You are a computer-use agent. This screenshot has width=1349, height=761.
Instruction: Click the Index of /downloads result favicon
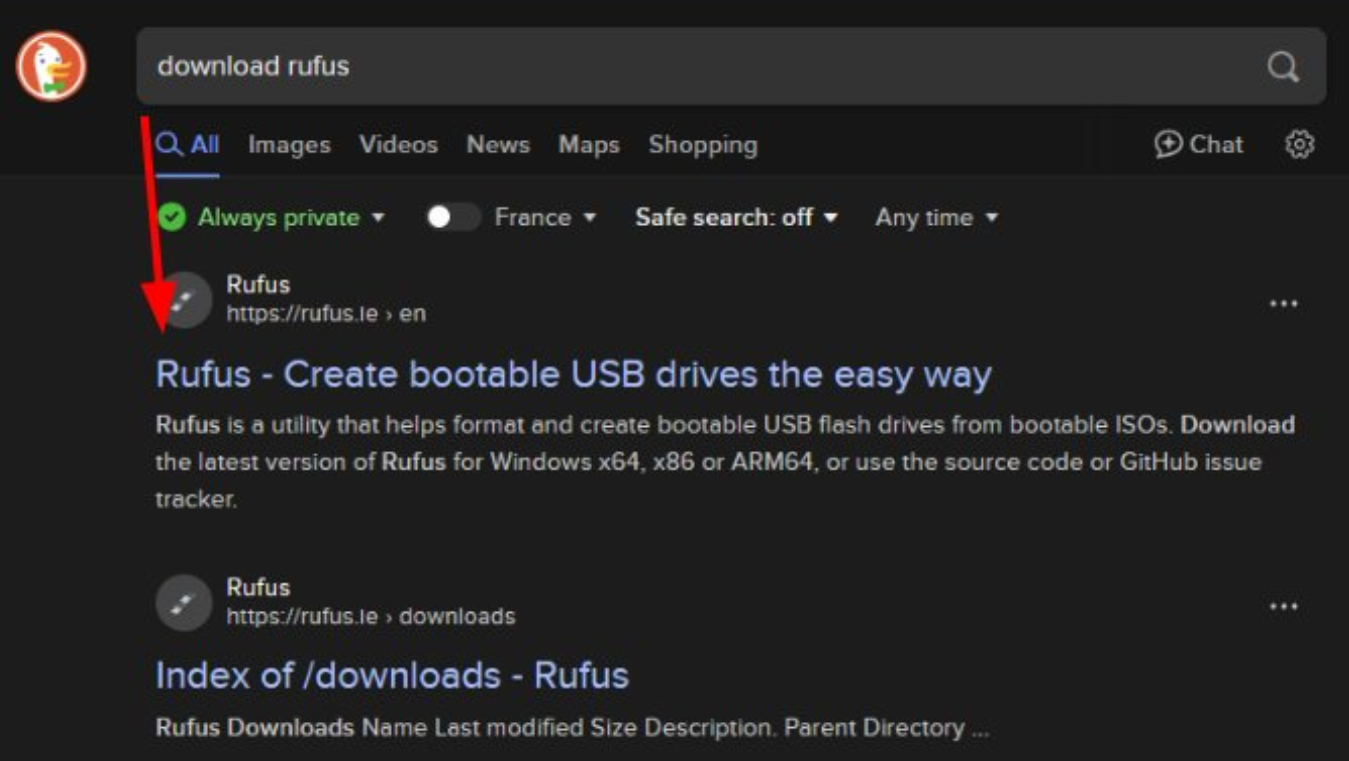[185, 602]
